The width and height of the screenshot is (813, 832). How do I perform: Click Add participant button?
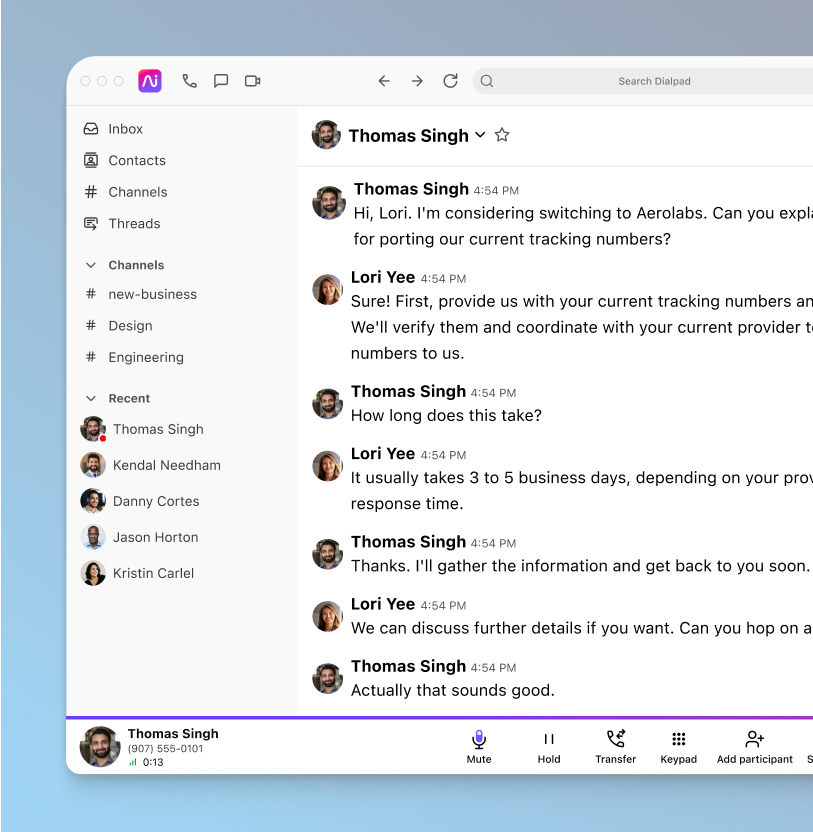point(755,747)
